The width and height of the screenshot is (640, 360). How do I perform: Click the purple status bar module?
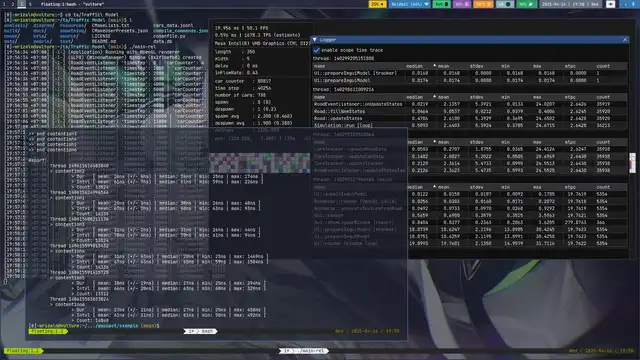(462, 4)
